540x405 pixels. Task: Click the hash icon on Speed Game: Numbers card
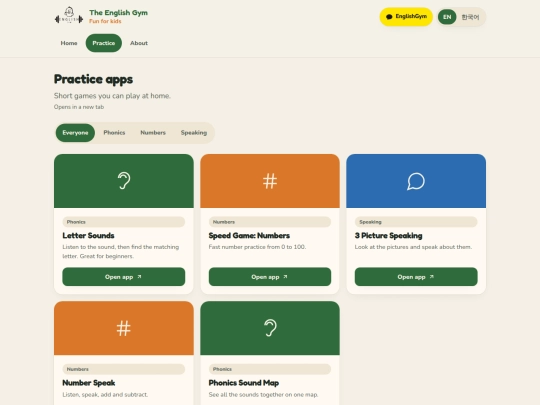(x=270, y=181)
